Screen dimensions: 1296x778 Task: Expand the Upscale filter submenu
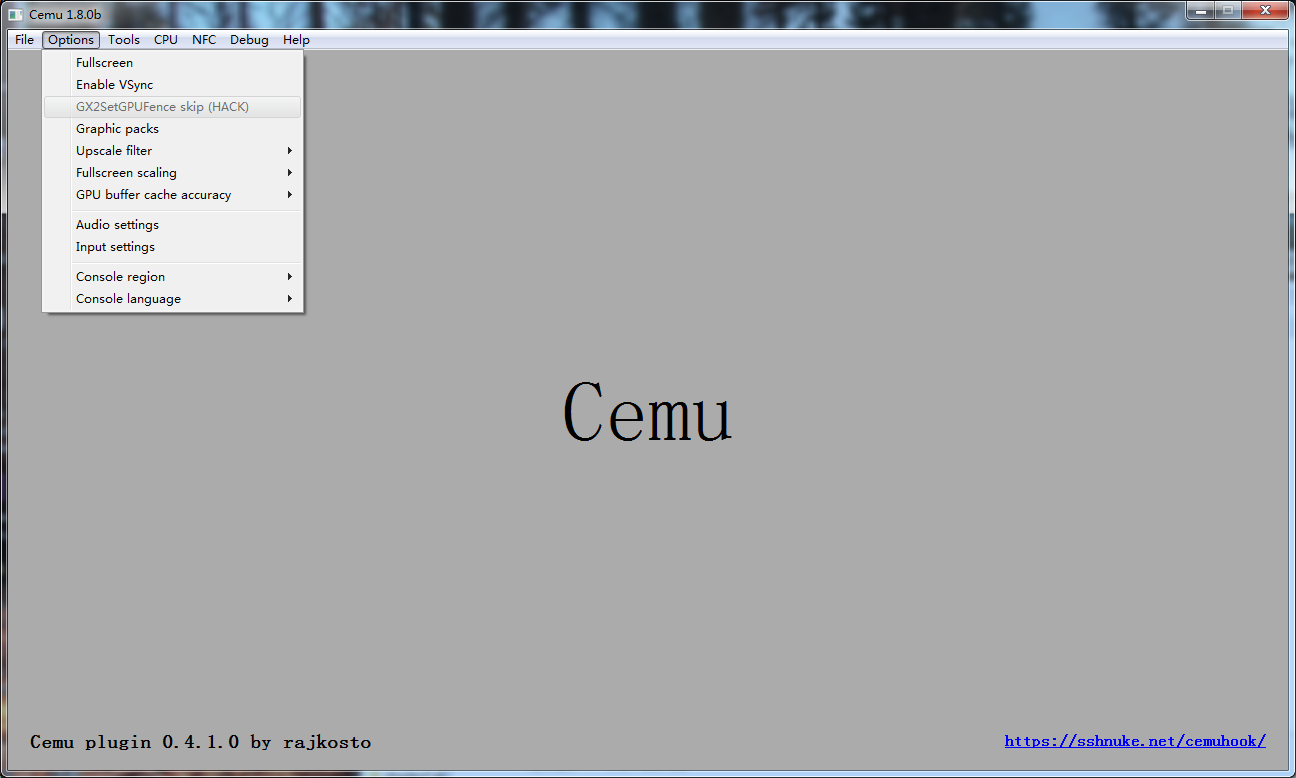[x=172, y=151]
